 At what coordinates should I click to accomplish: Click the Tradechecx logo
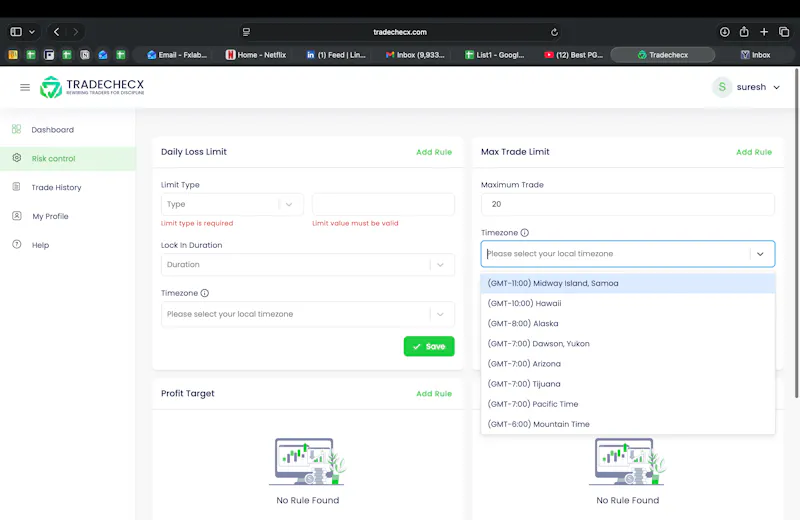tap(92, 87)
